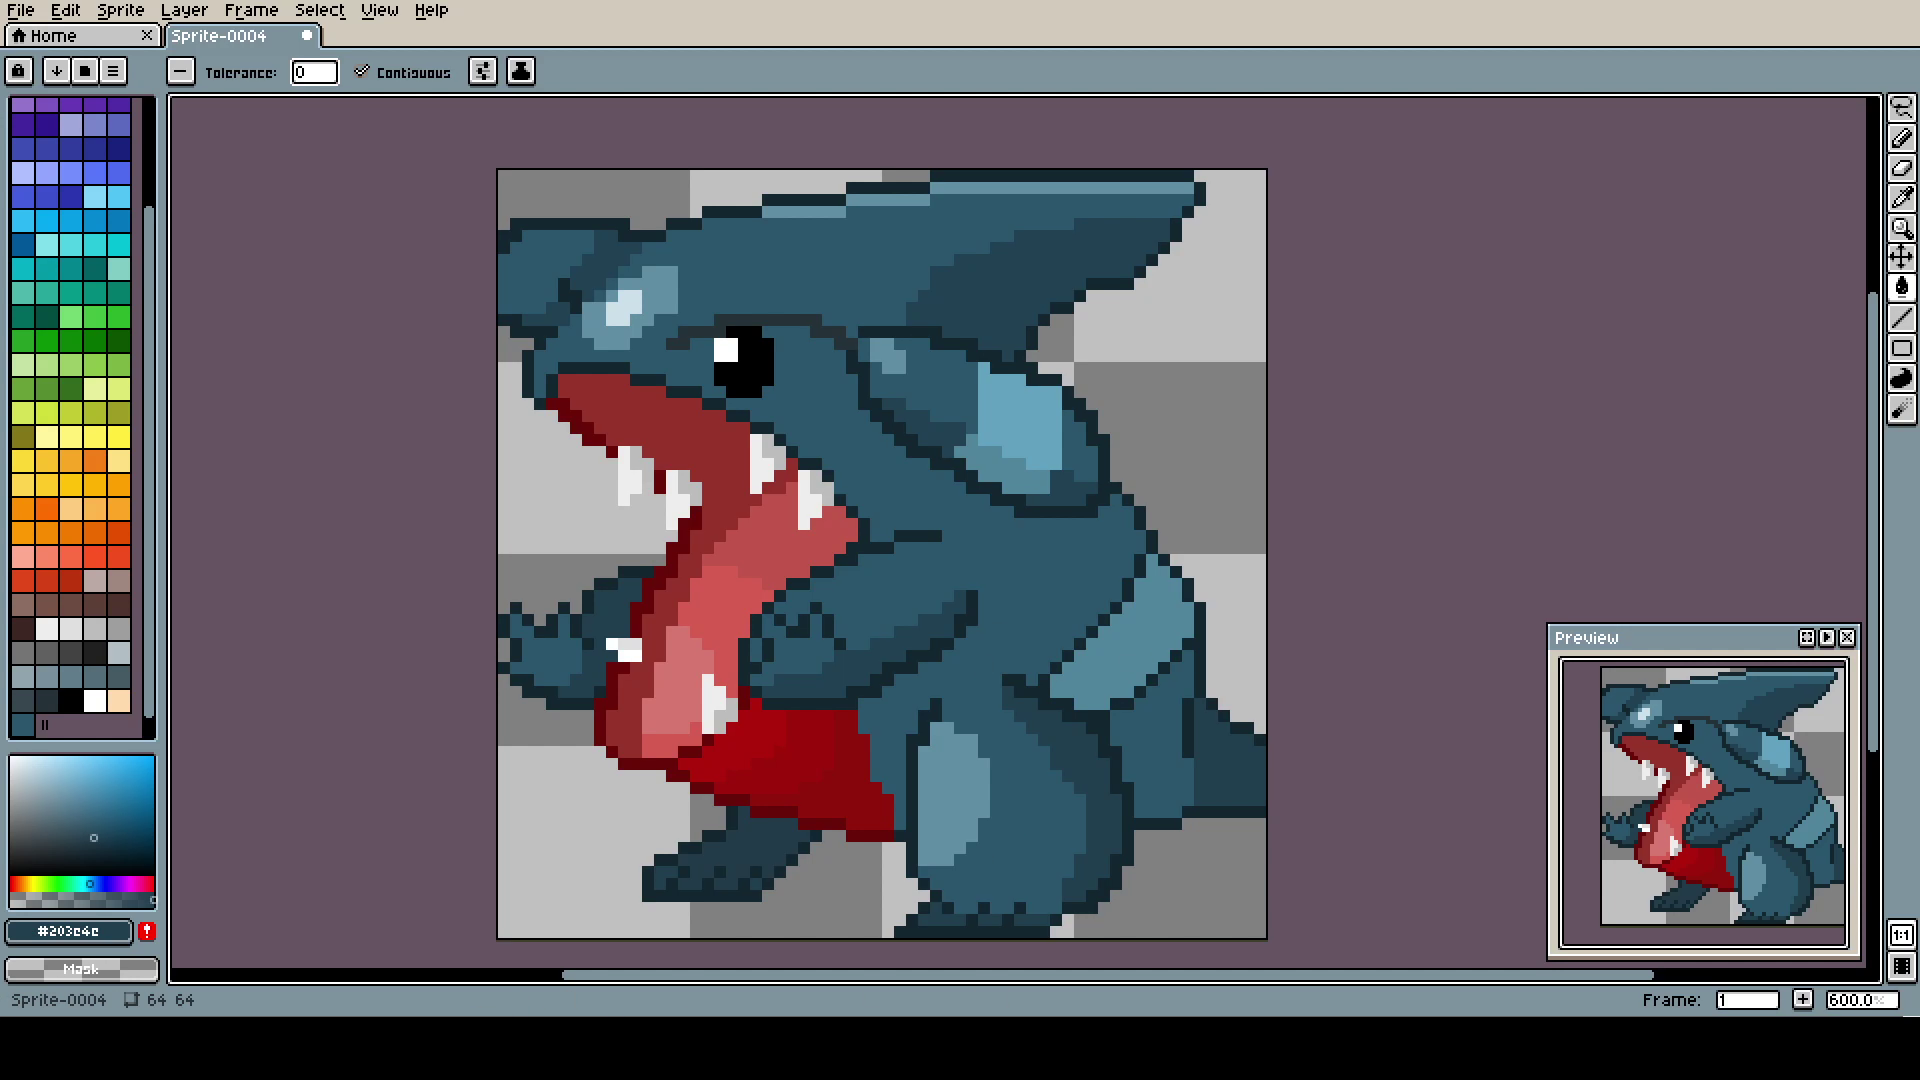Screen dimensions: 1920x1080
Task: Click the canvas vertical scrollbar
Action: point(1873,520)
